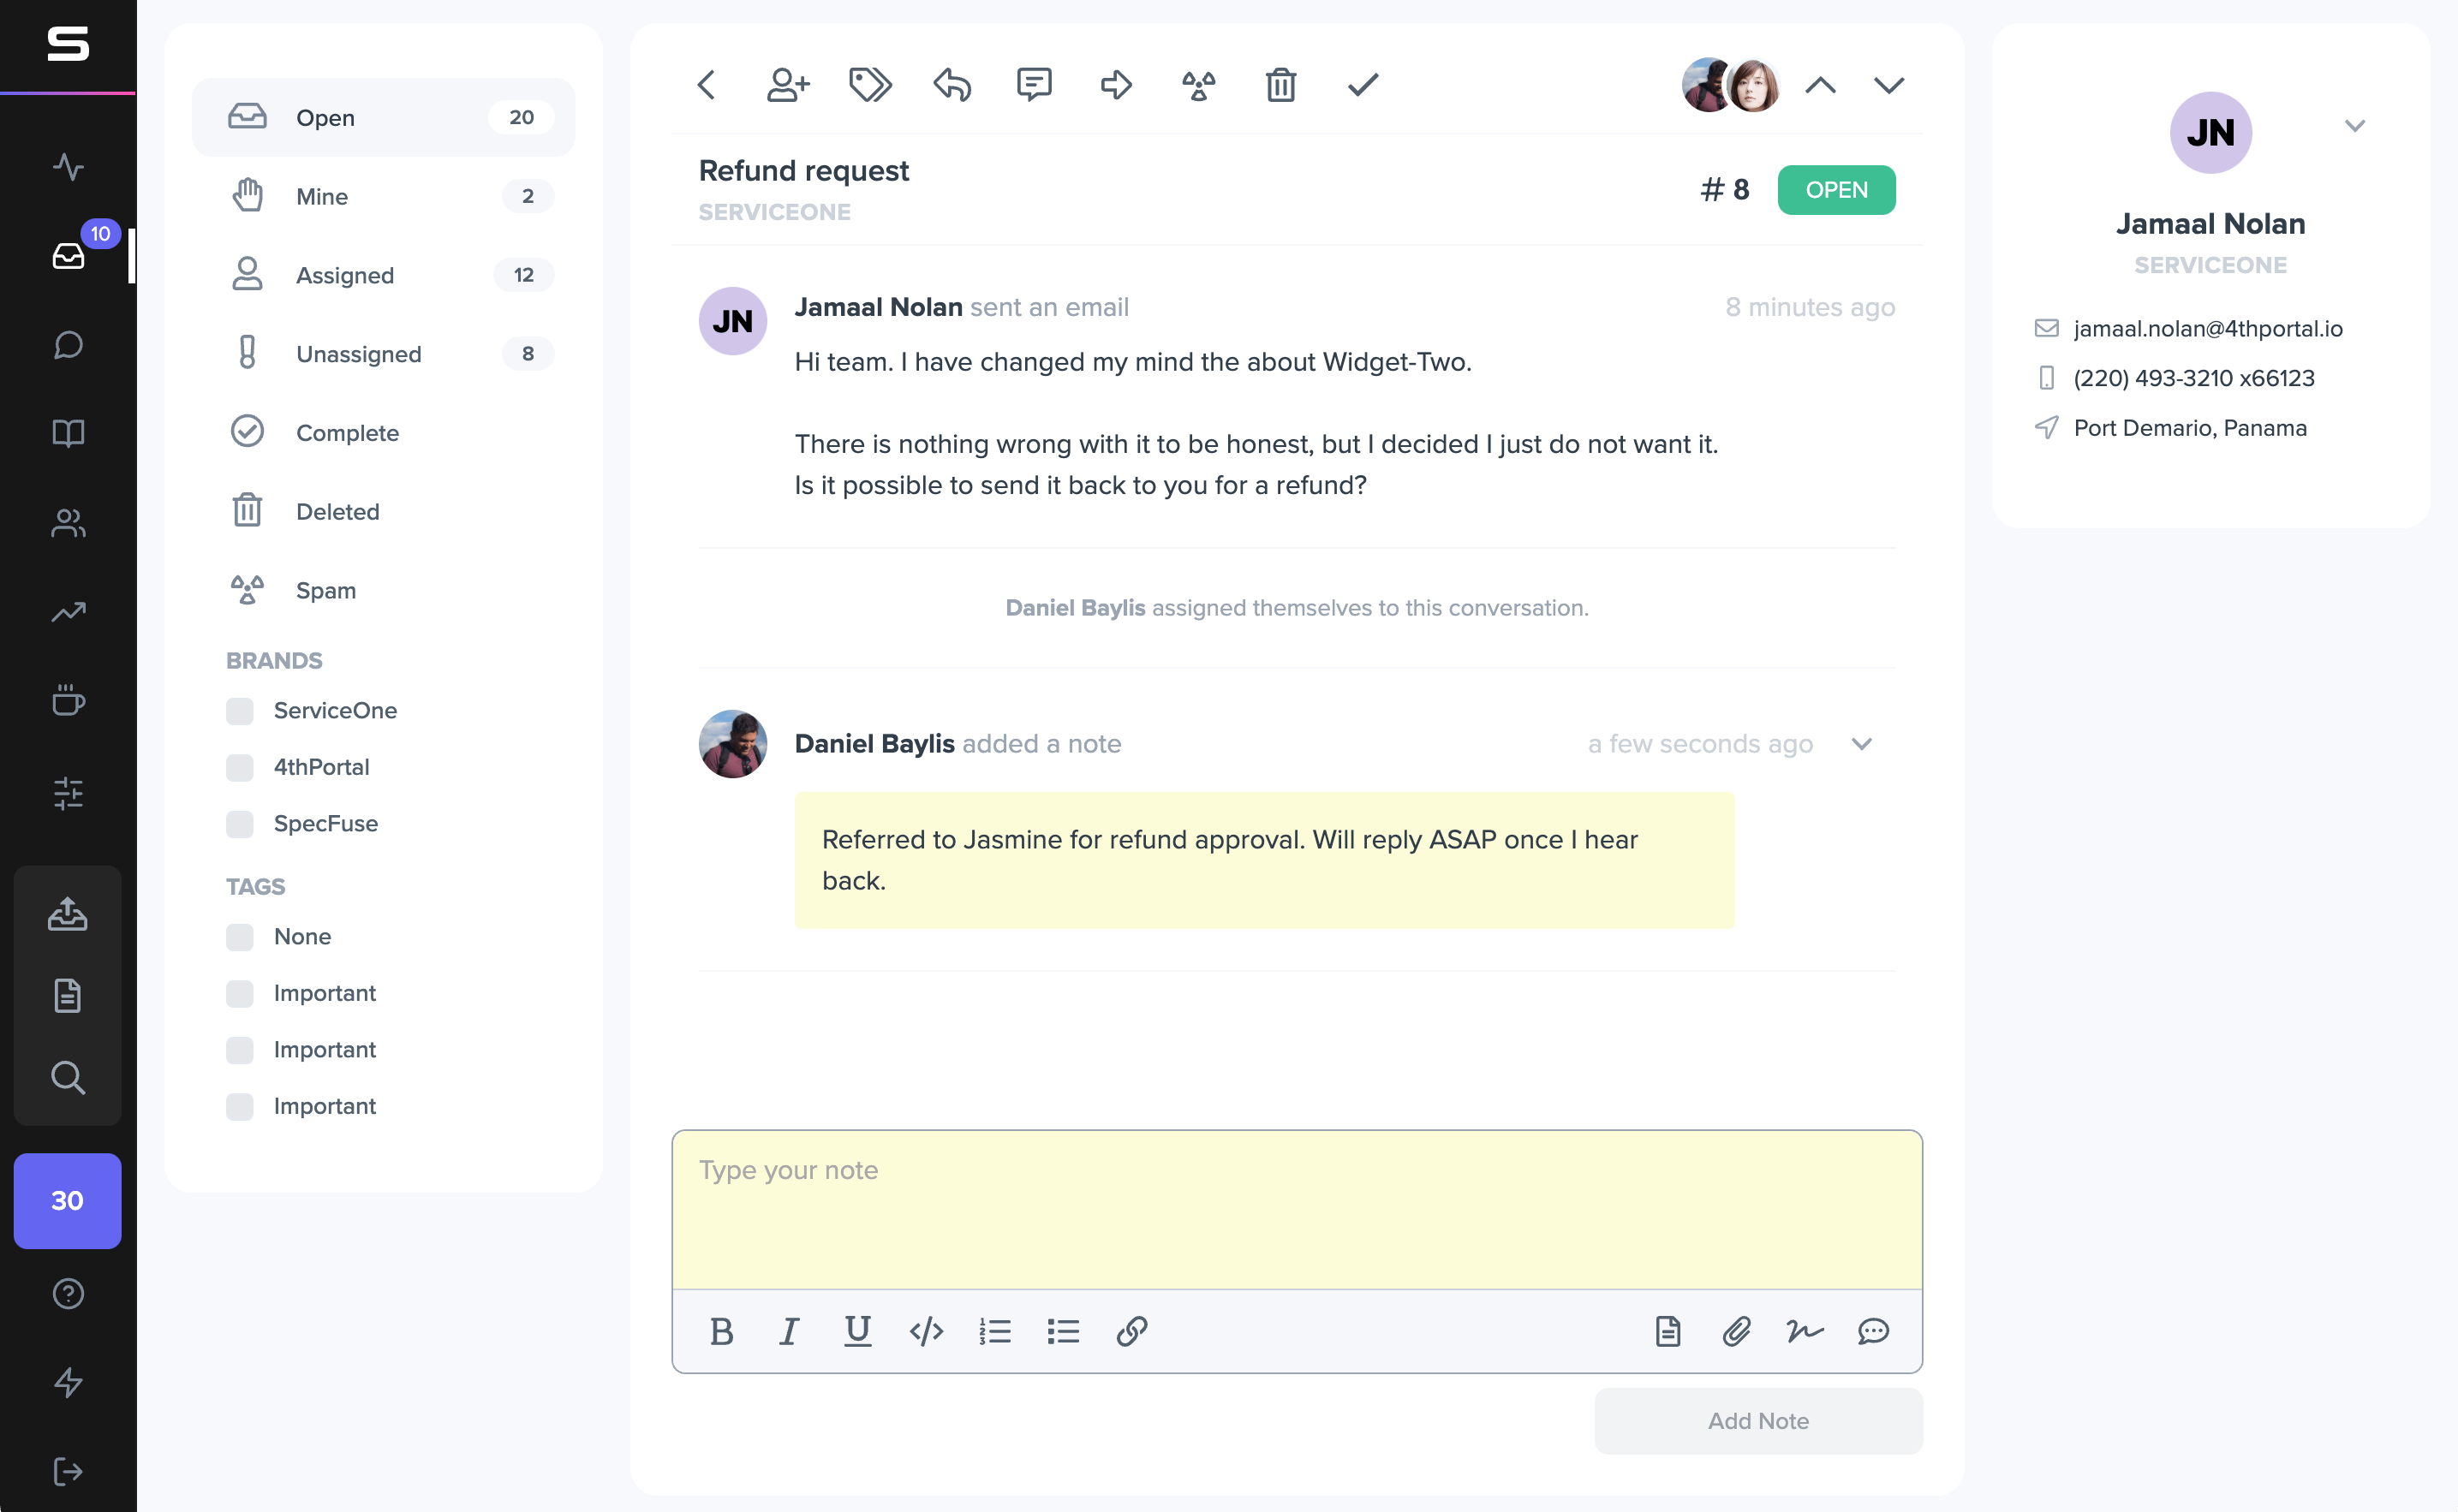The width and height of the screenshot is (2458, 1512).
Task: Click Add Note button
Action: click(1757, 1420)
